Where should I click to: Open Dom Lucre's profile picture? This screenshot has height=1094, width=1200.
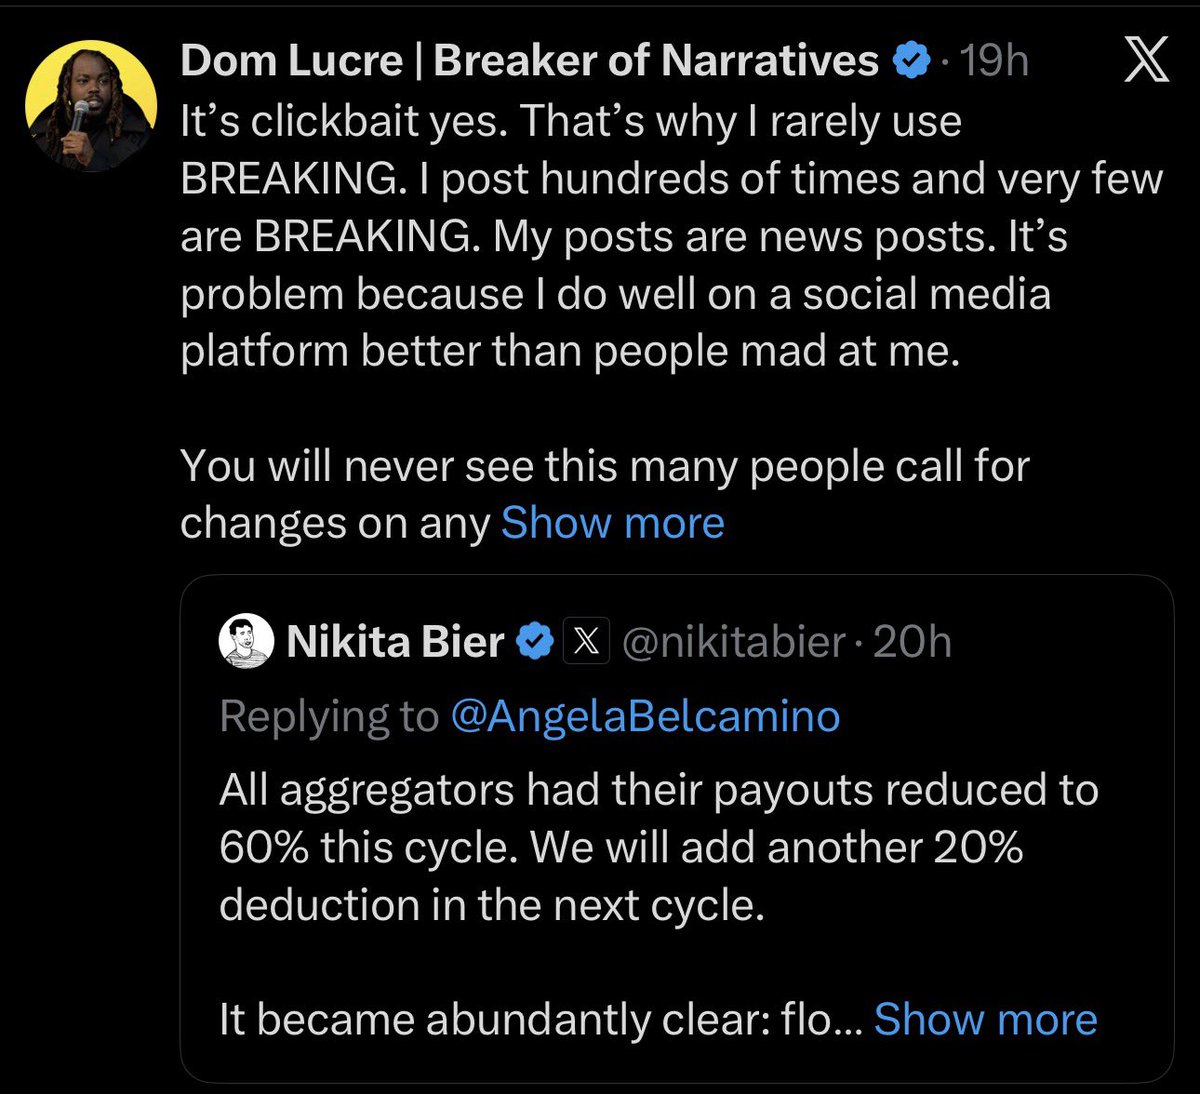pos(91,106)
